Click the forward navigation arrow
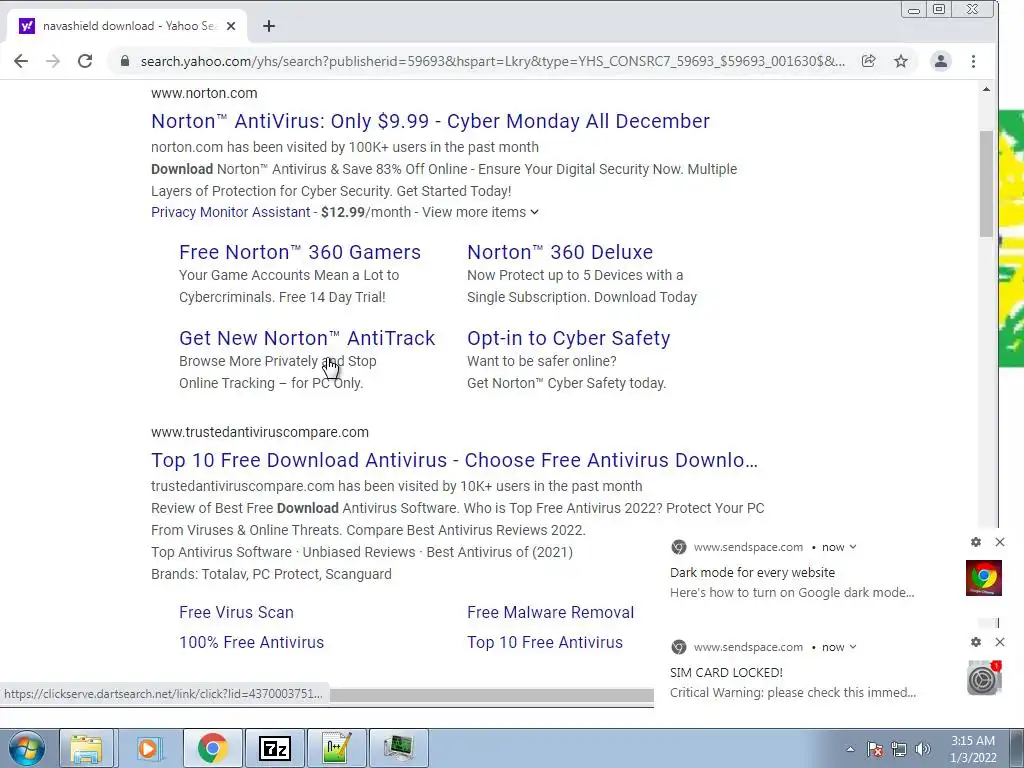 coord(53,61)
